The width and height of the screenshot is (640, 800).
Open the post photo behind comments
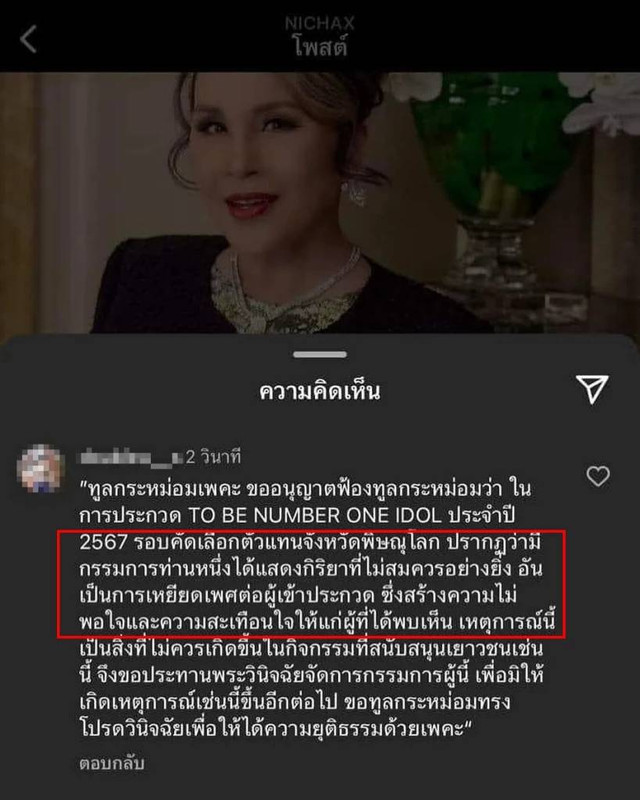pyautogui.click(x=320, y=203)
